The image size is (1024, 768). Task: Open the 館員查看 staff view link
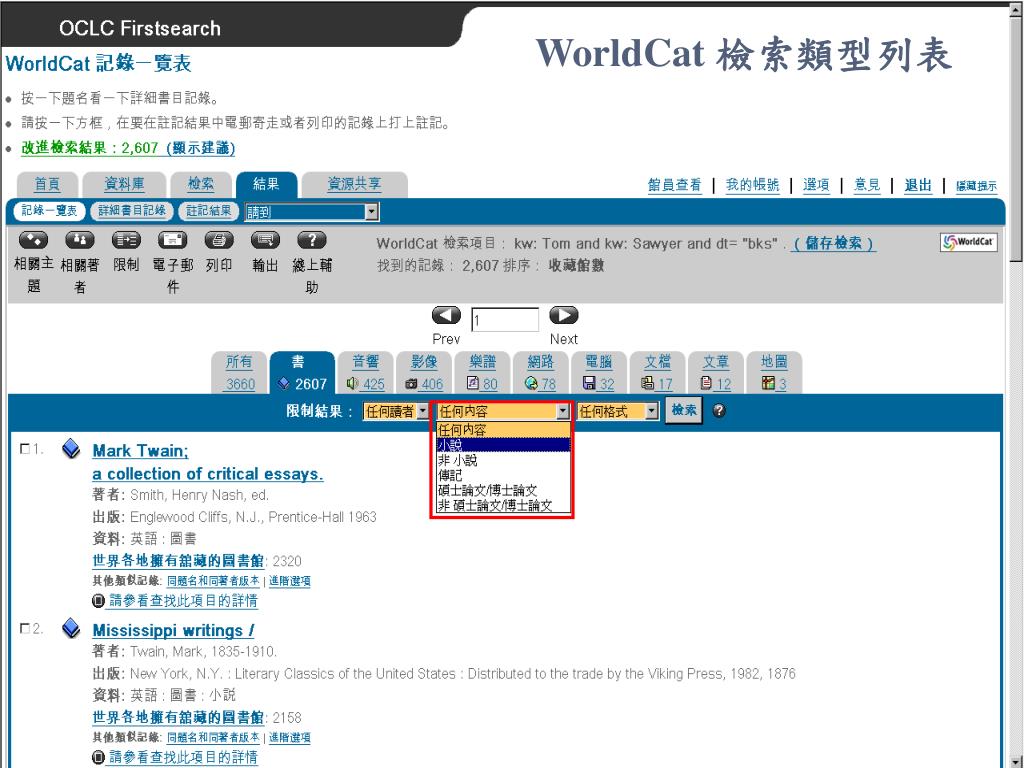pyautogui.click(x=675, y=185)
